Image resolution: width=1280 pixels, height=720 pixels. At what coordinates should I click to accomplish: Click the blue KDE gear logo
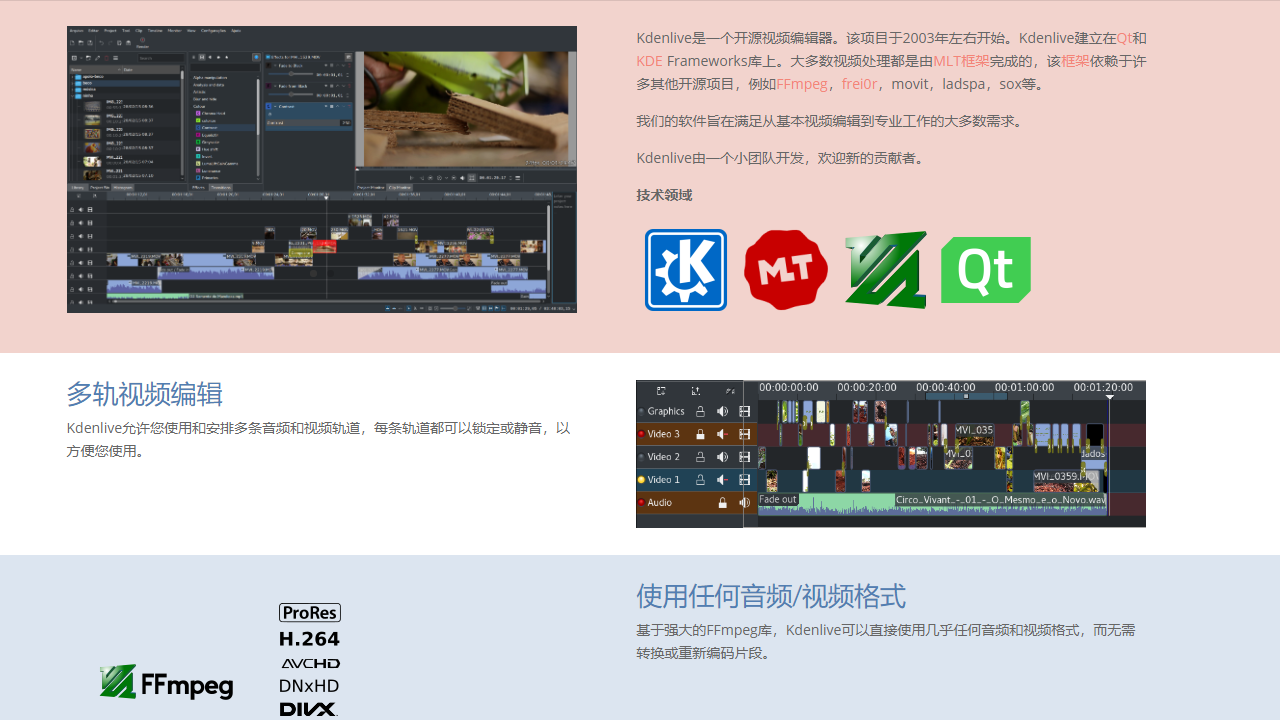[x=686, y=270]
